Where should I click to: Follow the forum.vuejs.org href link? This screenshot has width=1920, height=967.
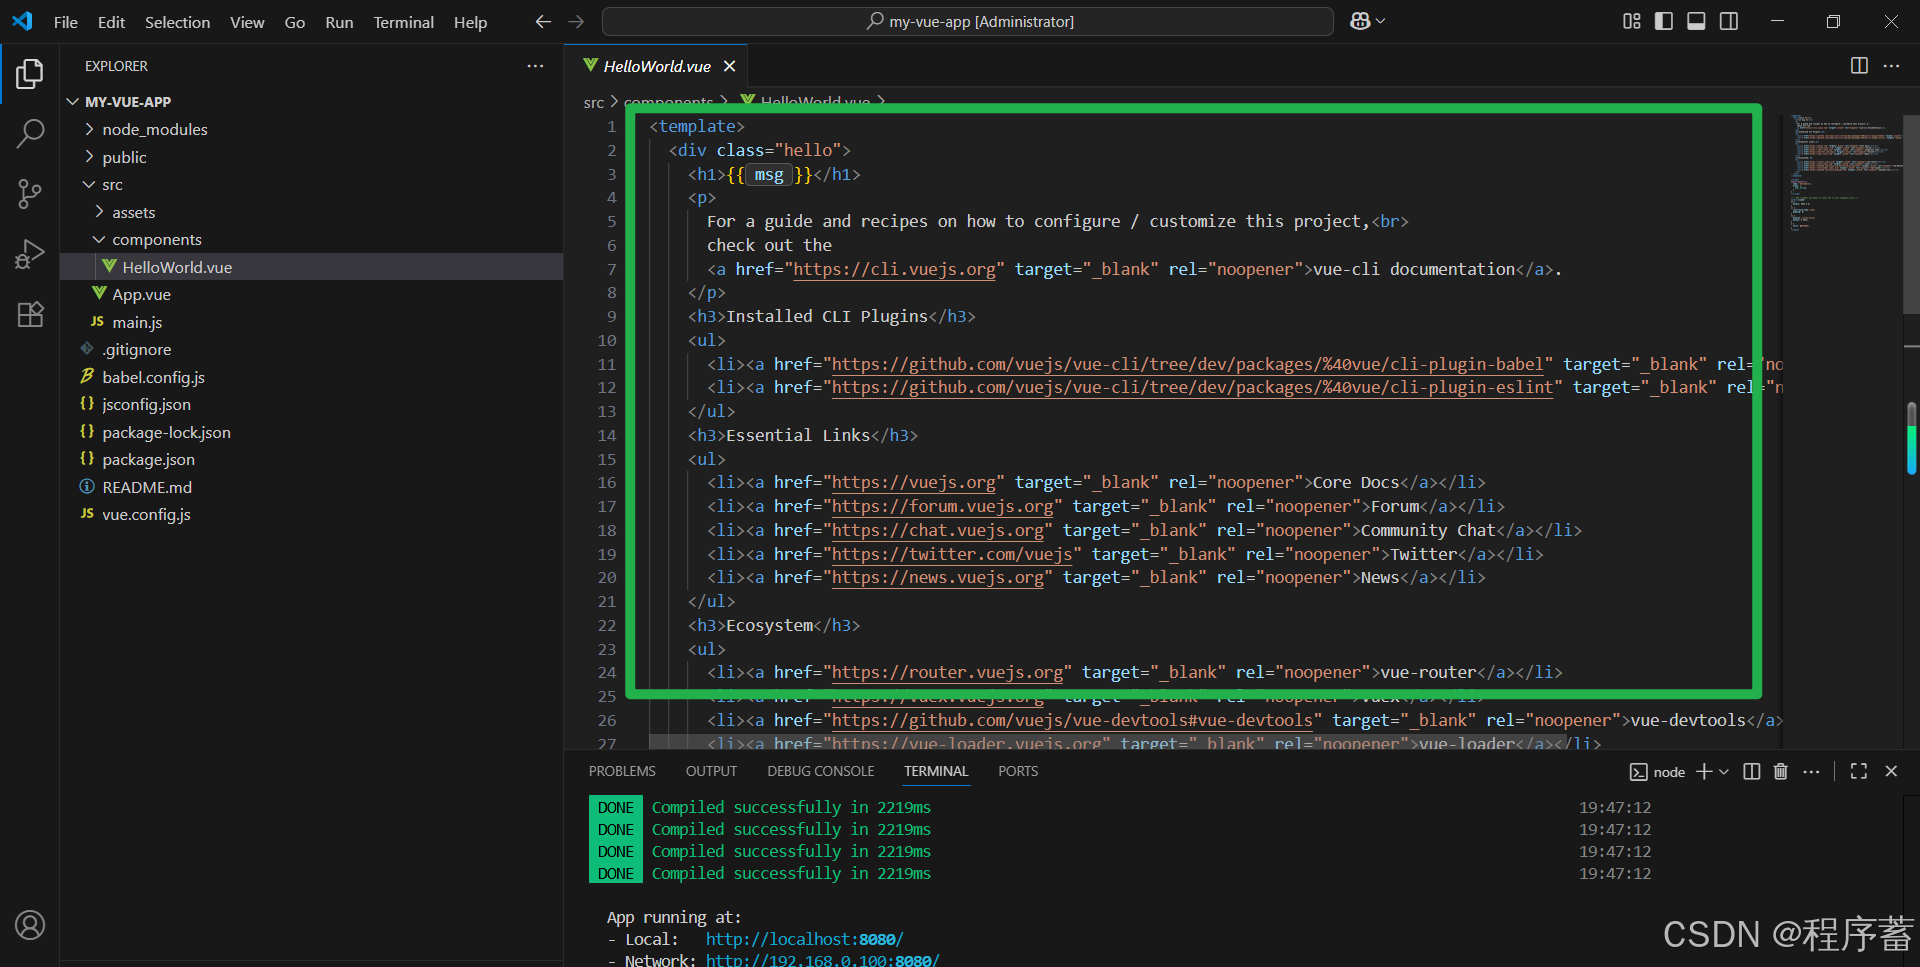pyautogui.click(x=943, y=506)
